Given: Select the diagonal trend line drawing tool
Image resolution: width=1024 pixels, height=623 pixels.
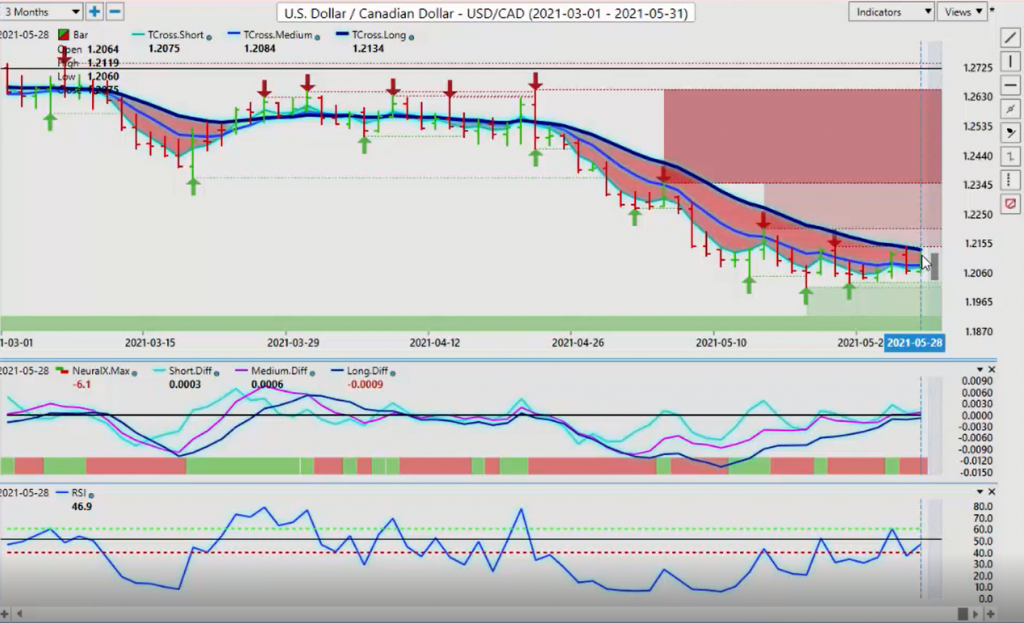Looking at the screenshot, I should point(1009,37).
